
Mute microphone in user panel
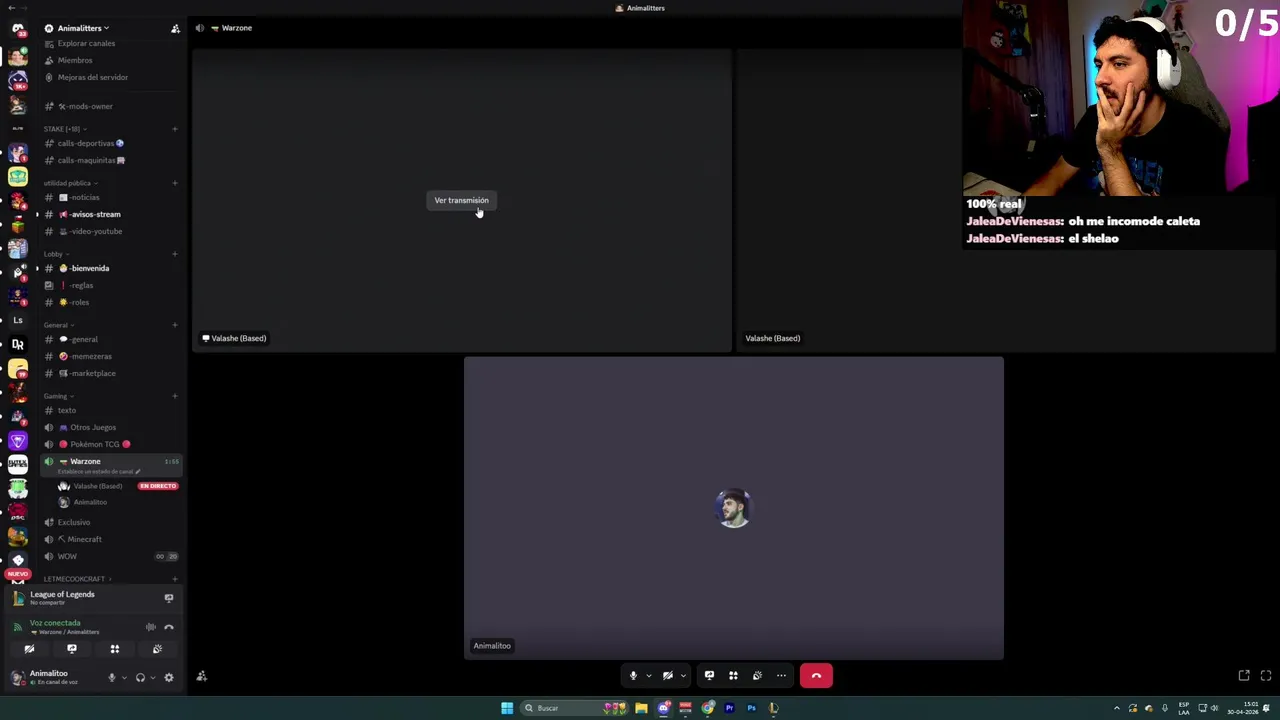(112, 677)
